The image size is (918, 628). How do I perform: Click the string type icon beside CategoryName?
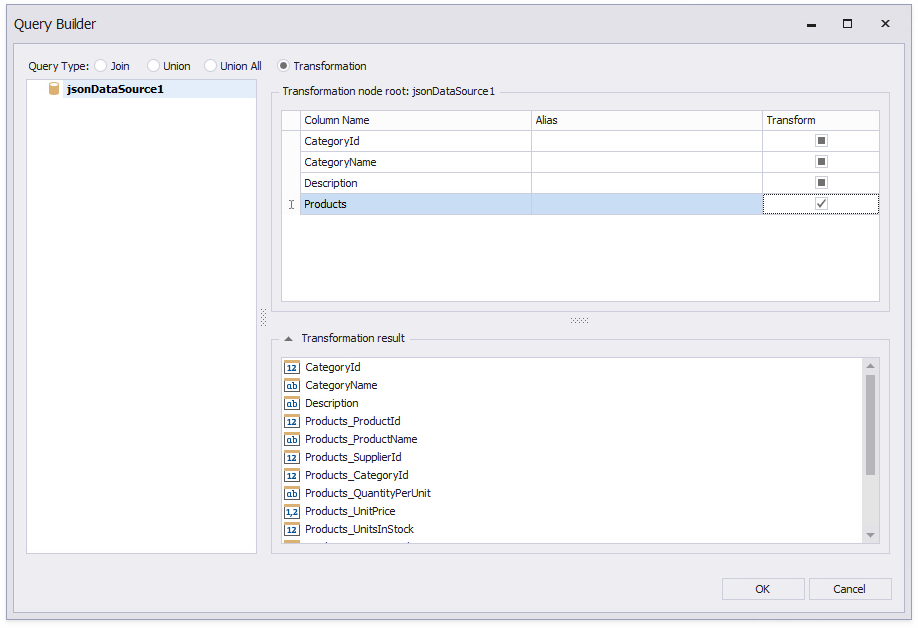[x=291, y=385]
